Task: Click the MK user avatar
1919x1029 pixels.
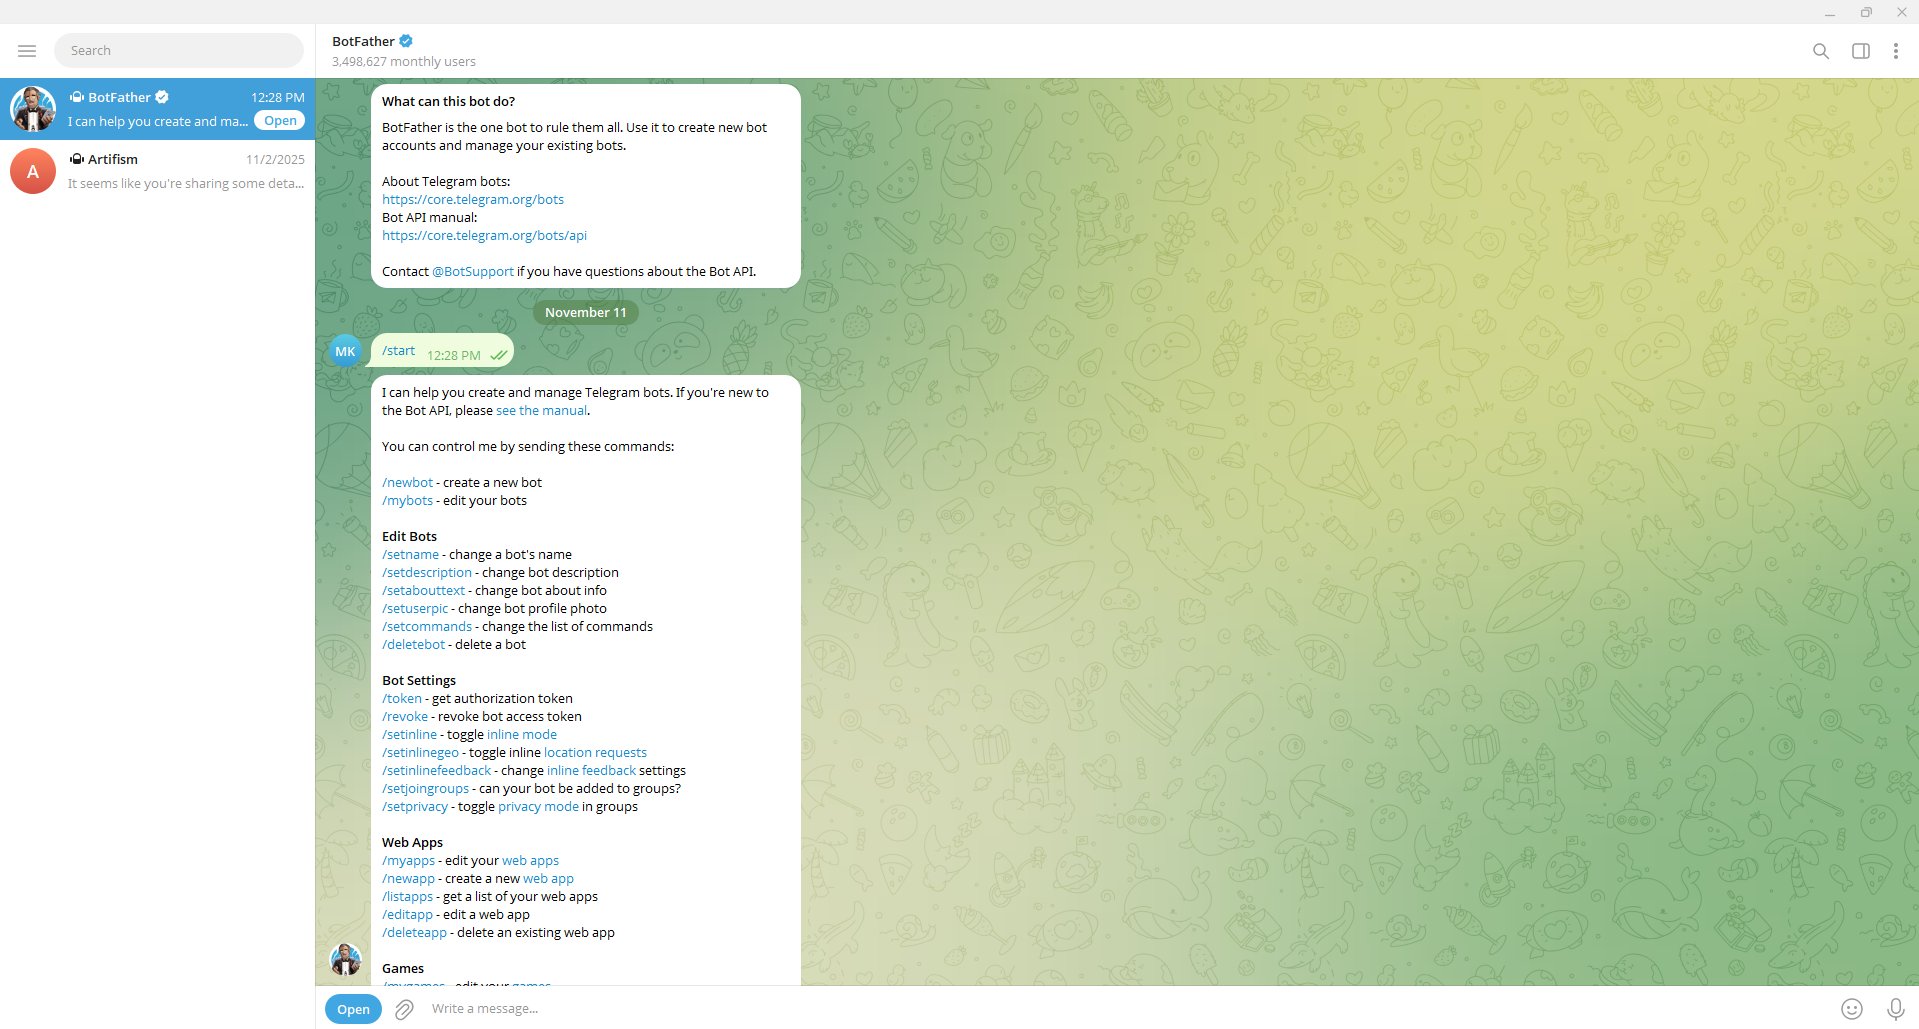Action: 345,351
